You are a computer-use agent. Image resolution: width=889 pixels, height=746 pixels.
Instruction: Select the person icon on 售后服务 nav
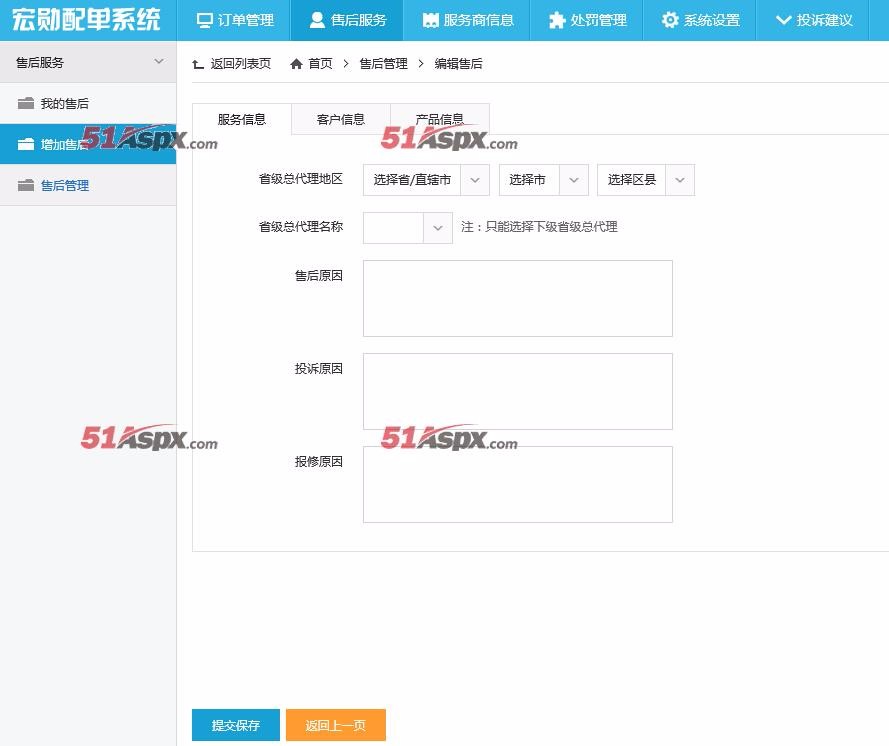[318, 20]
